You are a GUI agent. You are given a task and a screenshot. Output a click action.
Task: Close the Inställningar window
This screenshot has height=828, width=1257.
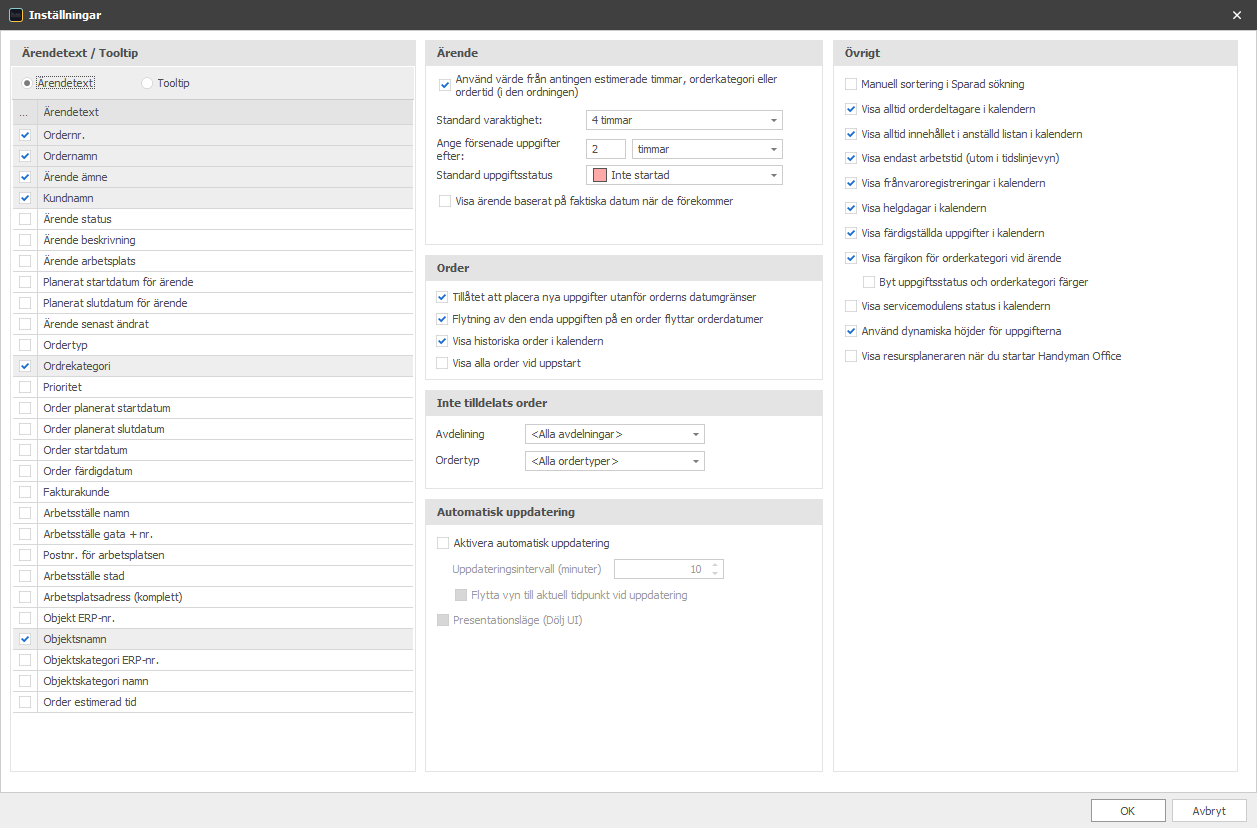click(x=1237, y=15)
